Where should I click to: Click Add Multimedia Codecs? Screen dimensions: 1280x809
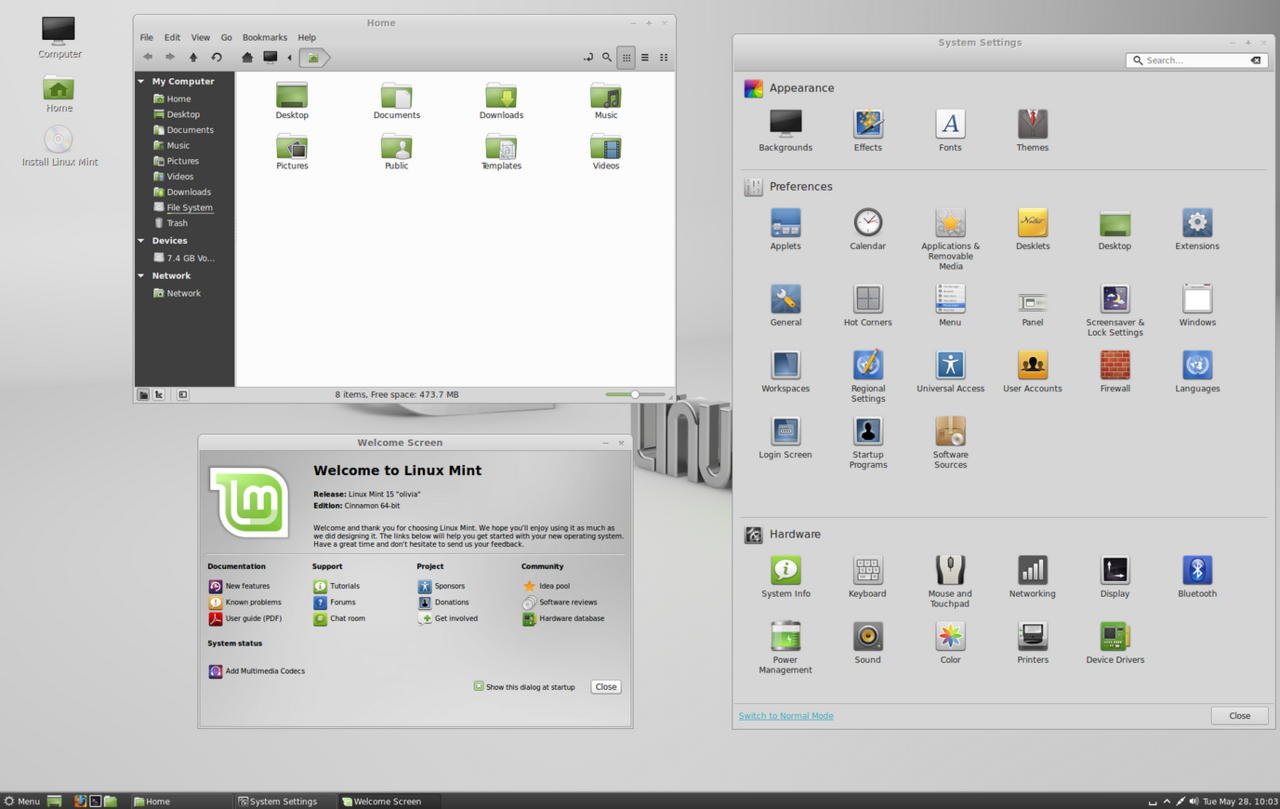[256, 671]
